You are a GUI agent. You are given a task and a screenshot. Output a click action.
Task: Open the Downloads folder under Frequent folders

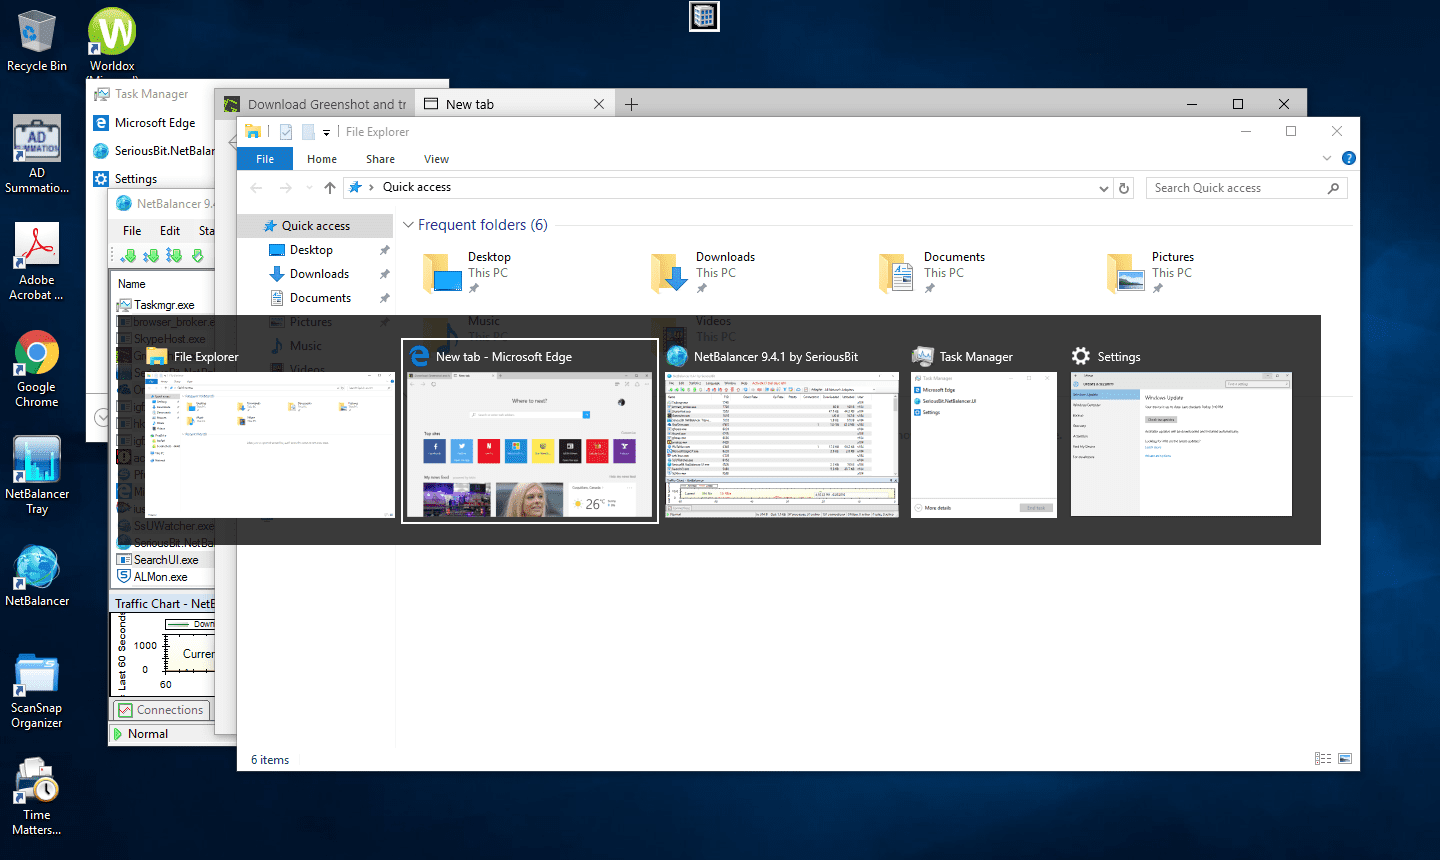point(704,272)
